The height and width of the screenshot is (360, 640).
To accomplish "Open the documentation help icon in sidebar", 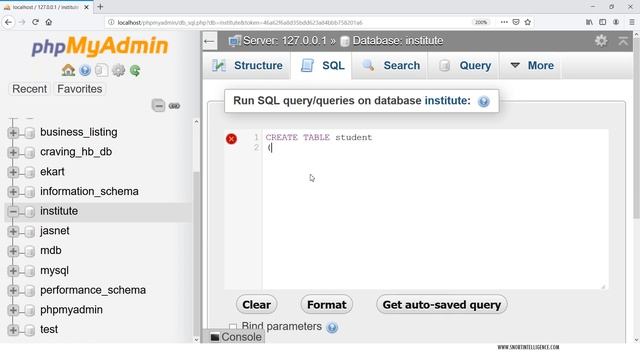I will (85, 71).
